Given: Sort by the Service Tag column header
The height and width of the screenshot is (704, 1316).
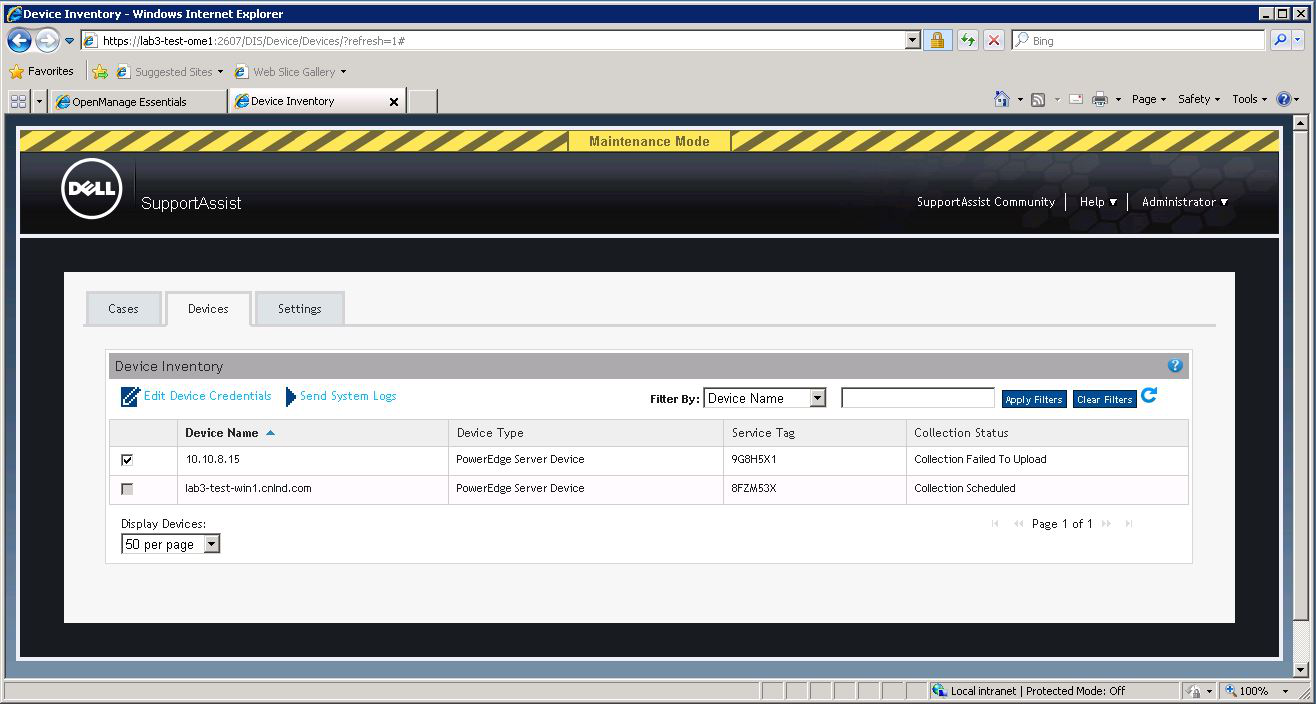Looking at the screenshot, I should click(763, 433).
